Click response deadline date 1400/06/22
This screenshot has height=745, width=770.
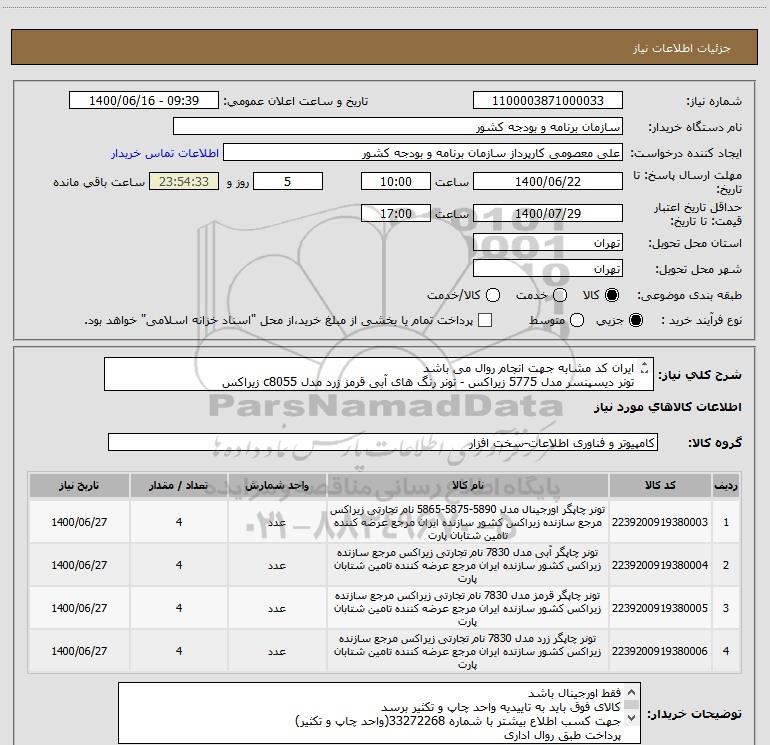coord(548,182)
